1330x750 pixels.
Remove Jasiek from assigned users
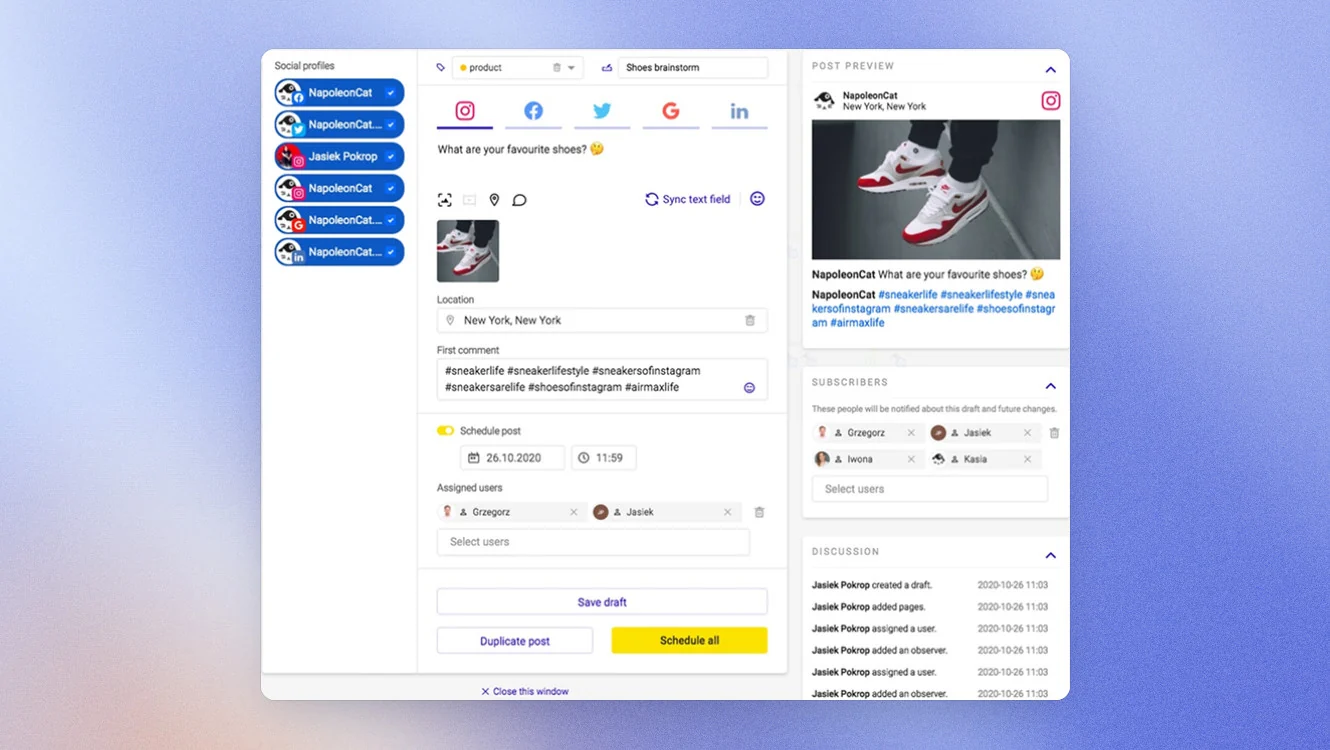click(727, 512)
